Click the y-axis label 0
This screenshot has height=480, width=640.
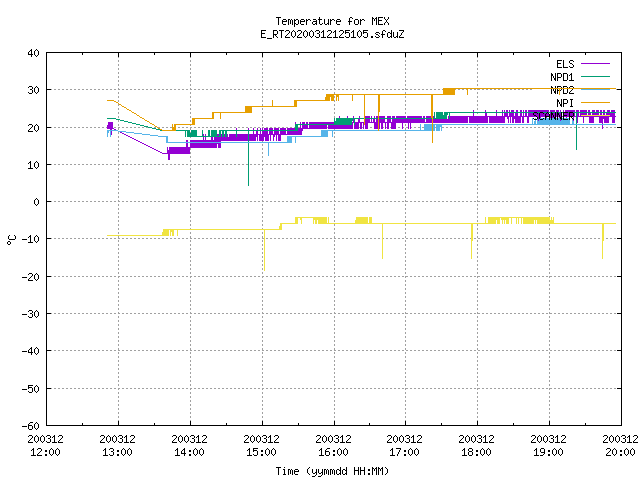(x=36, y=202)
